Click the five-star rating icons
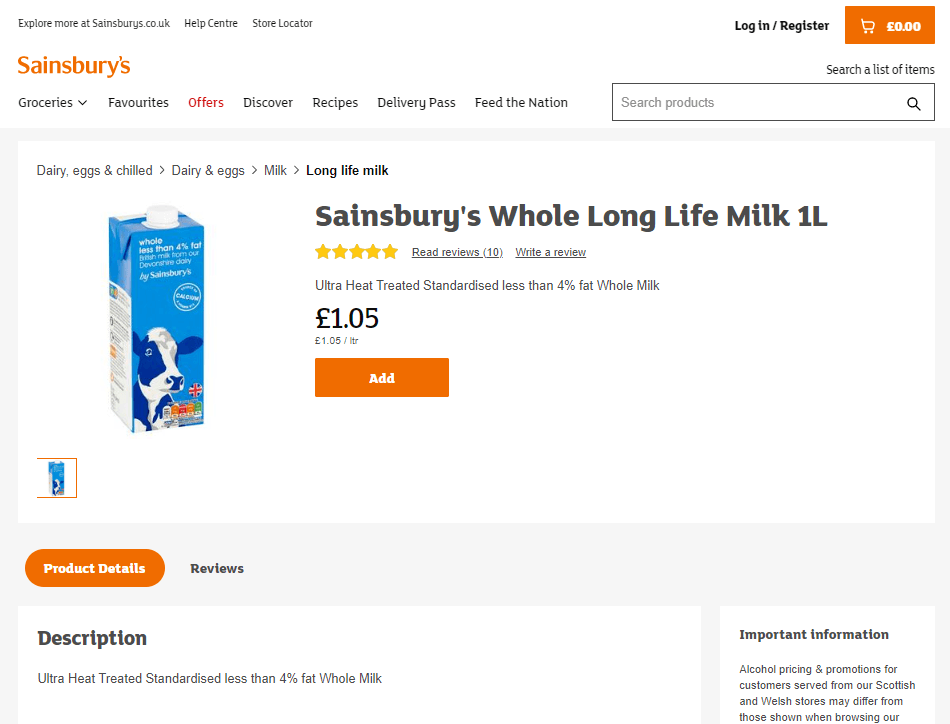 pyautogui.click(x=356, y=252)
